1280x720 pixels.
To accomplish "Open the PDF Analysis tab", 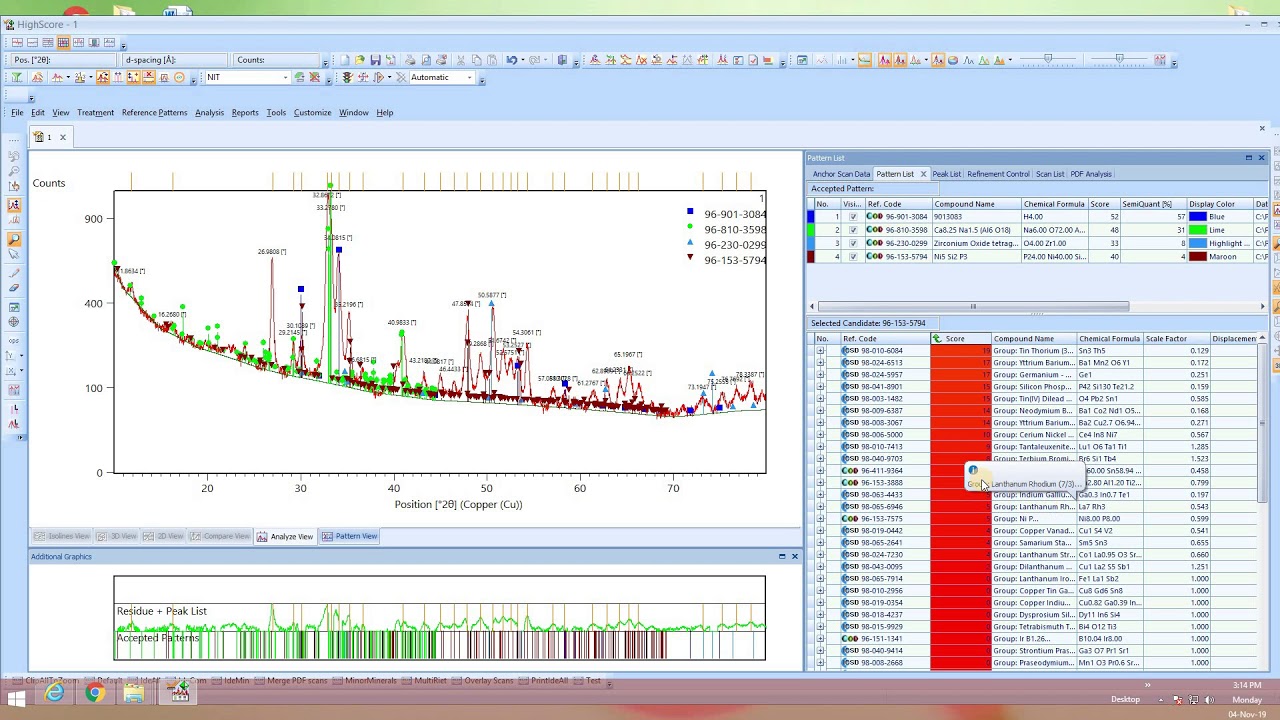I will [x=1091, y=174].
